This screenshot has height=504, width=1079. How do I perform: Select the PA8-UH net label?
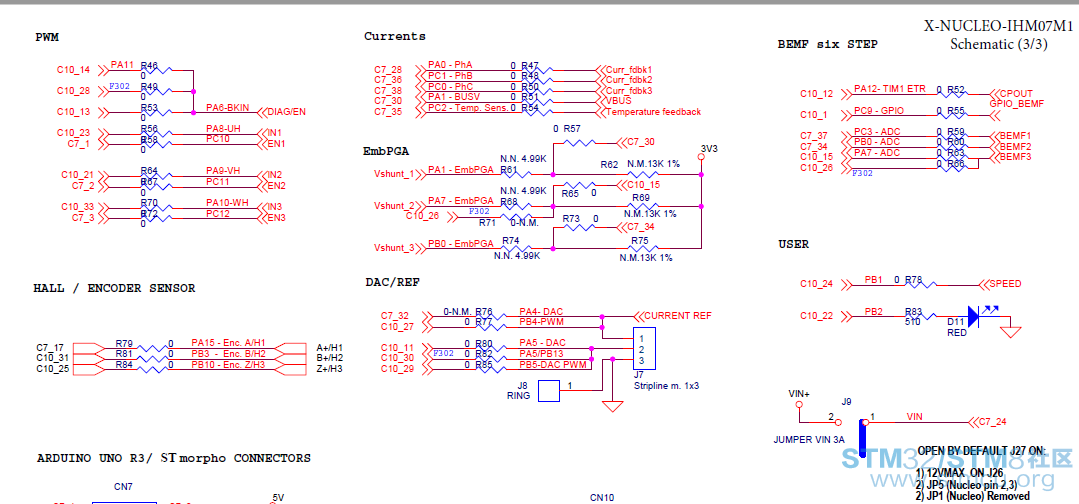pos(222,129)
